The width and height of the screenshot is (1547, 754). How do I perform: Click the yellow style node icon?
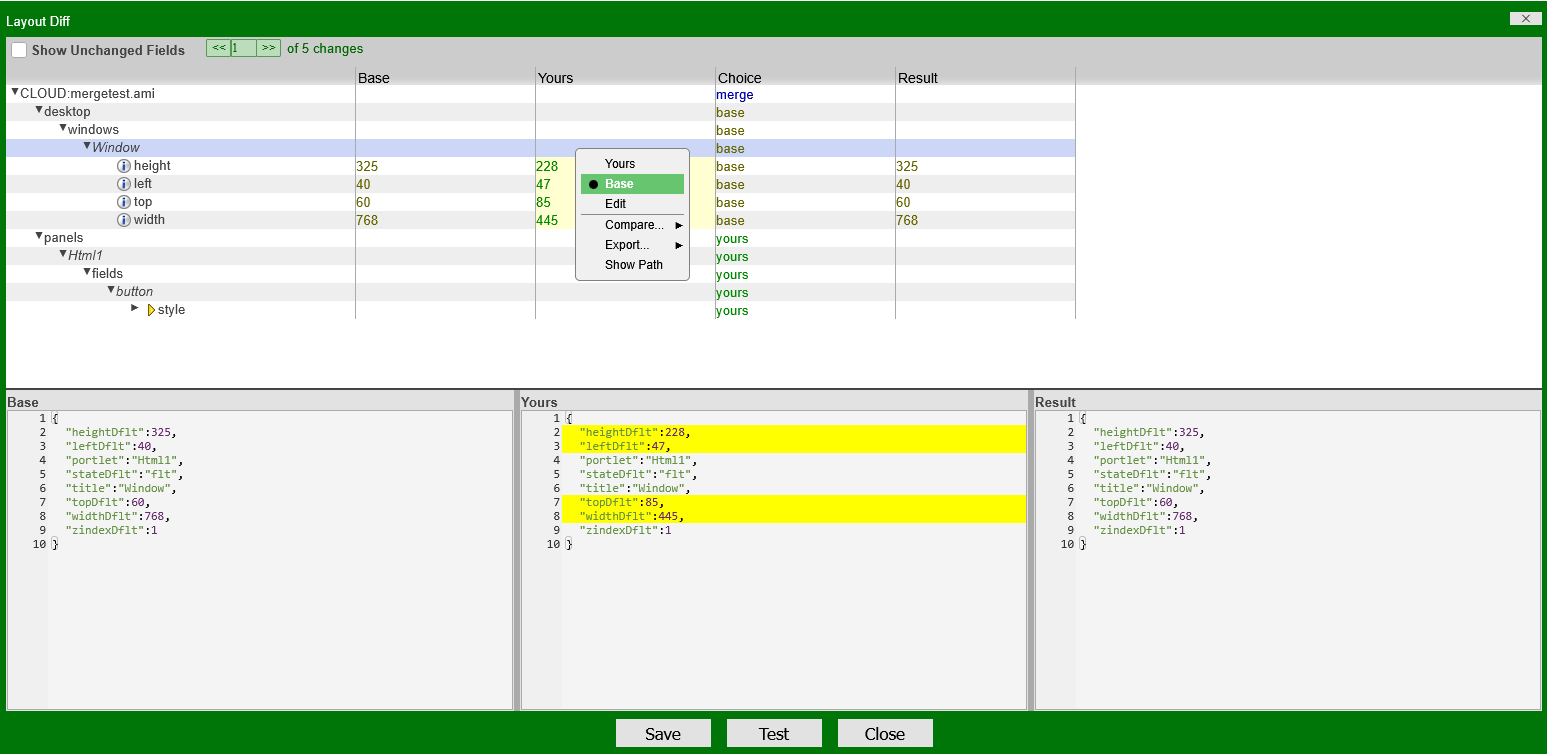[x=151, y=309]
